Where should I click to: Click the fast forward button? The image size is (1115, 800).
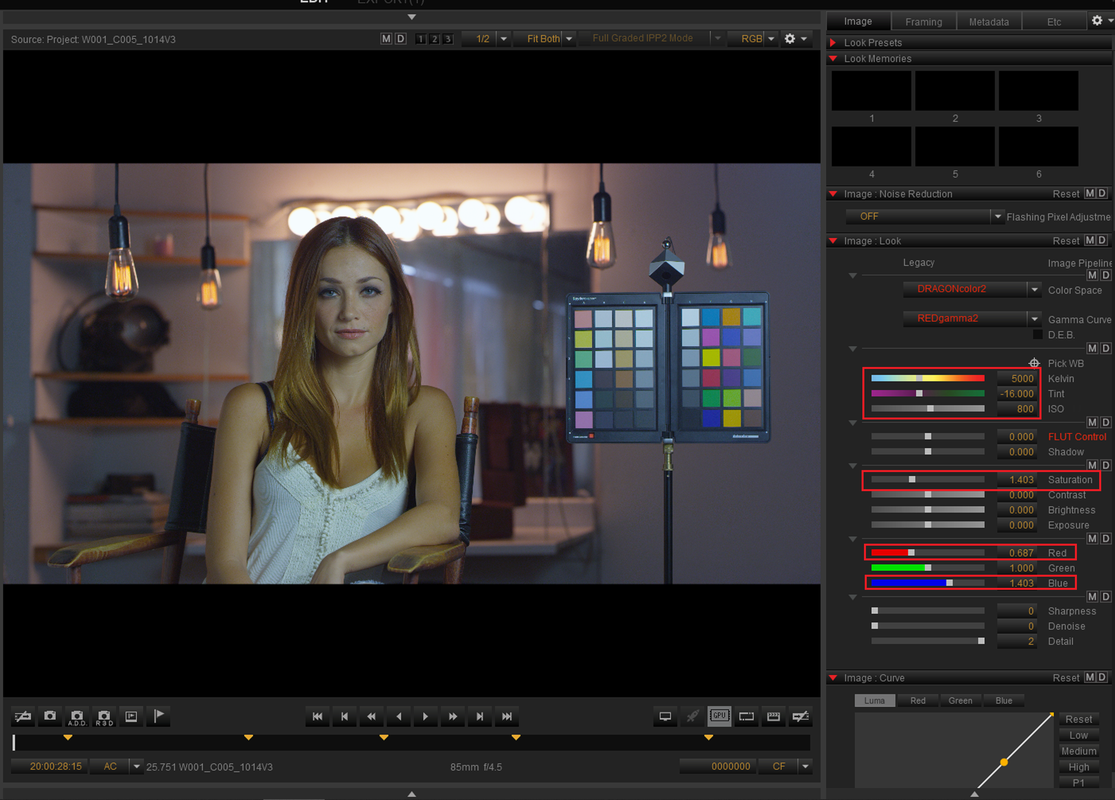[452, 716]
